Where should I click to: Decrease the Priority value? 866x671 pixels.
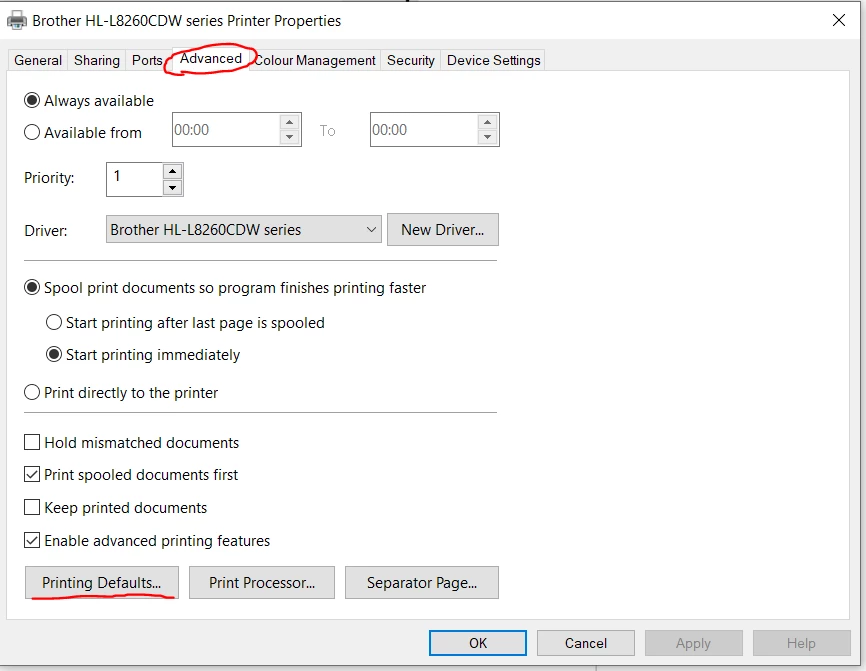pos(172,188)
